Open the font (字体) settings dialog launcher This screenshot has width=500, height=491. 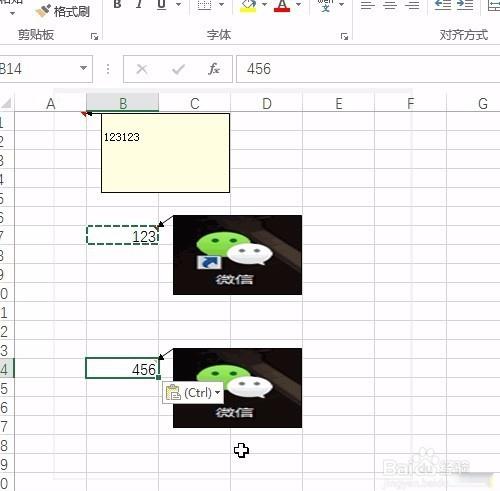[344, 36]
